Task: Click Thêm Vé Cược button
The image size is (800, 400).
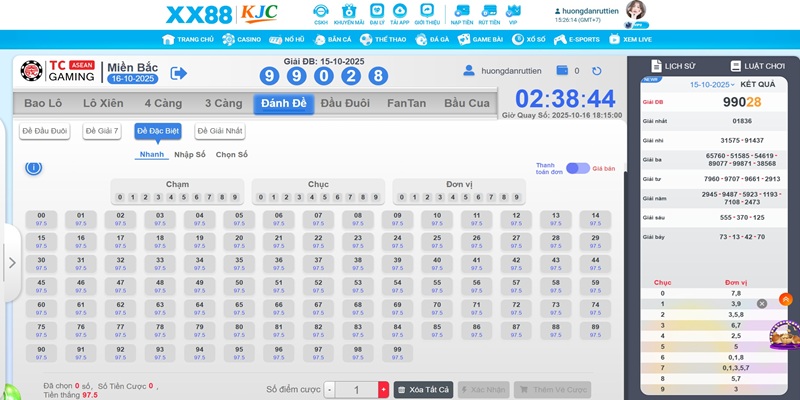Action: (x=553, y=390)
